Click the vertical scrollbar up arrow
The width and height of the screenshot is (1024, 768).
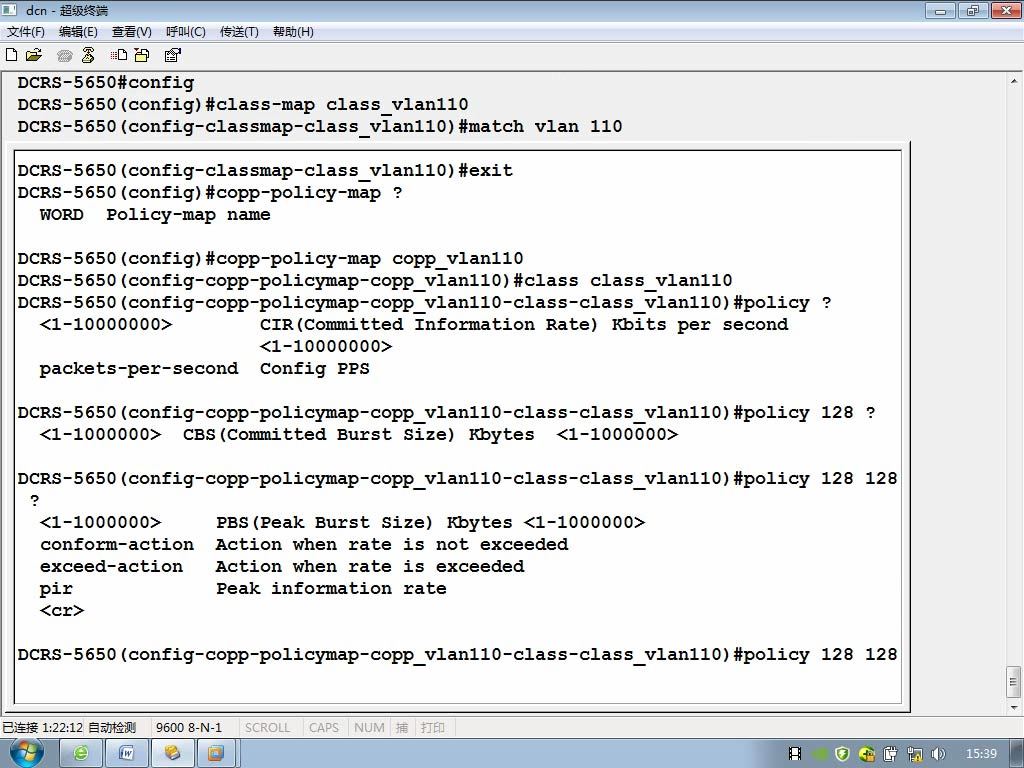1014,82
